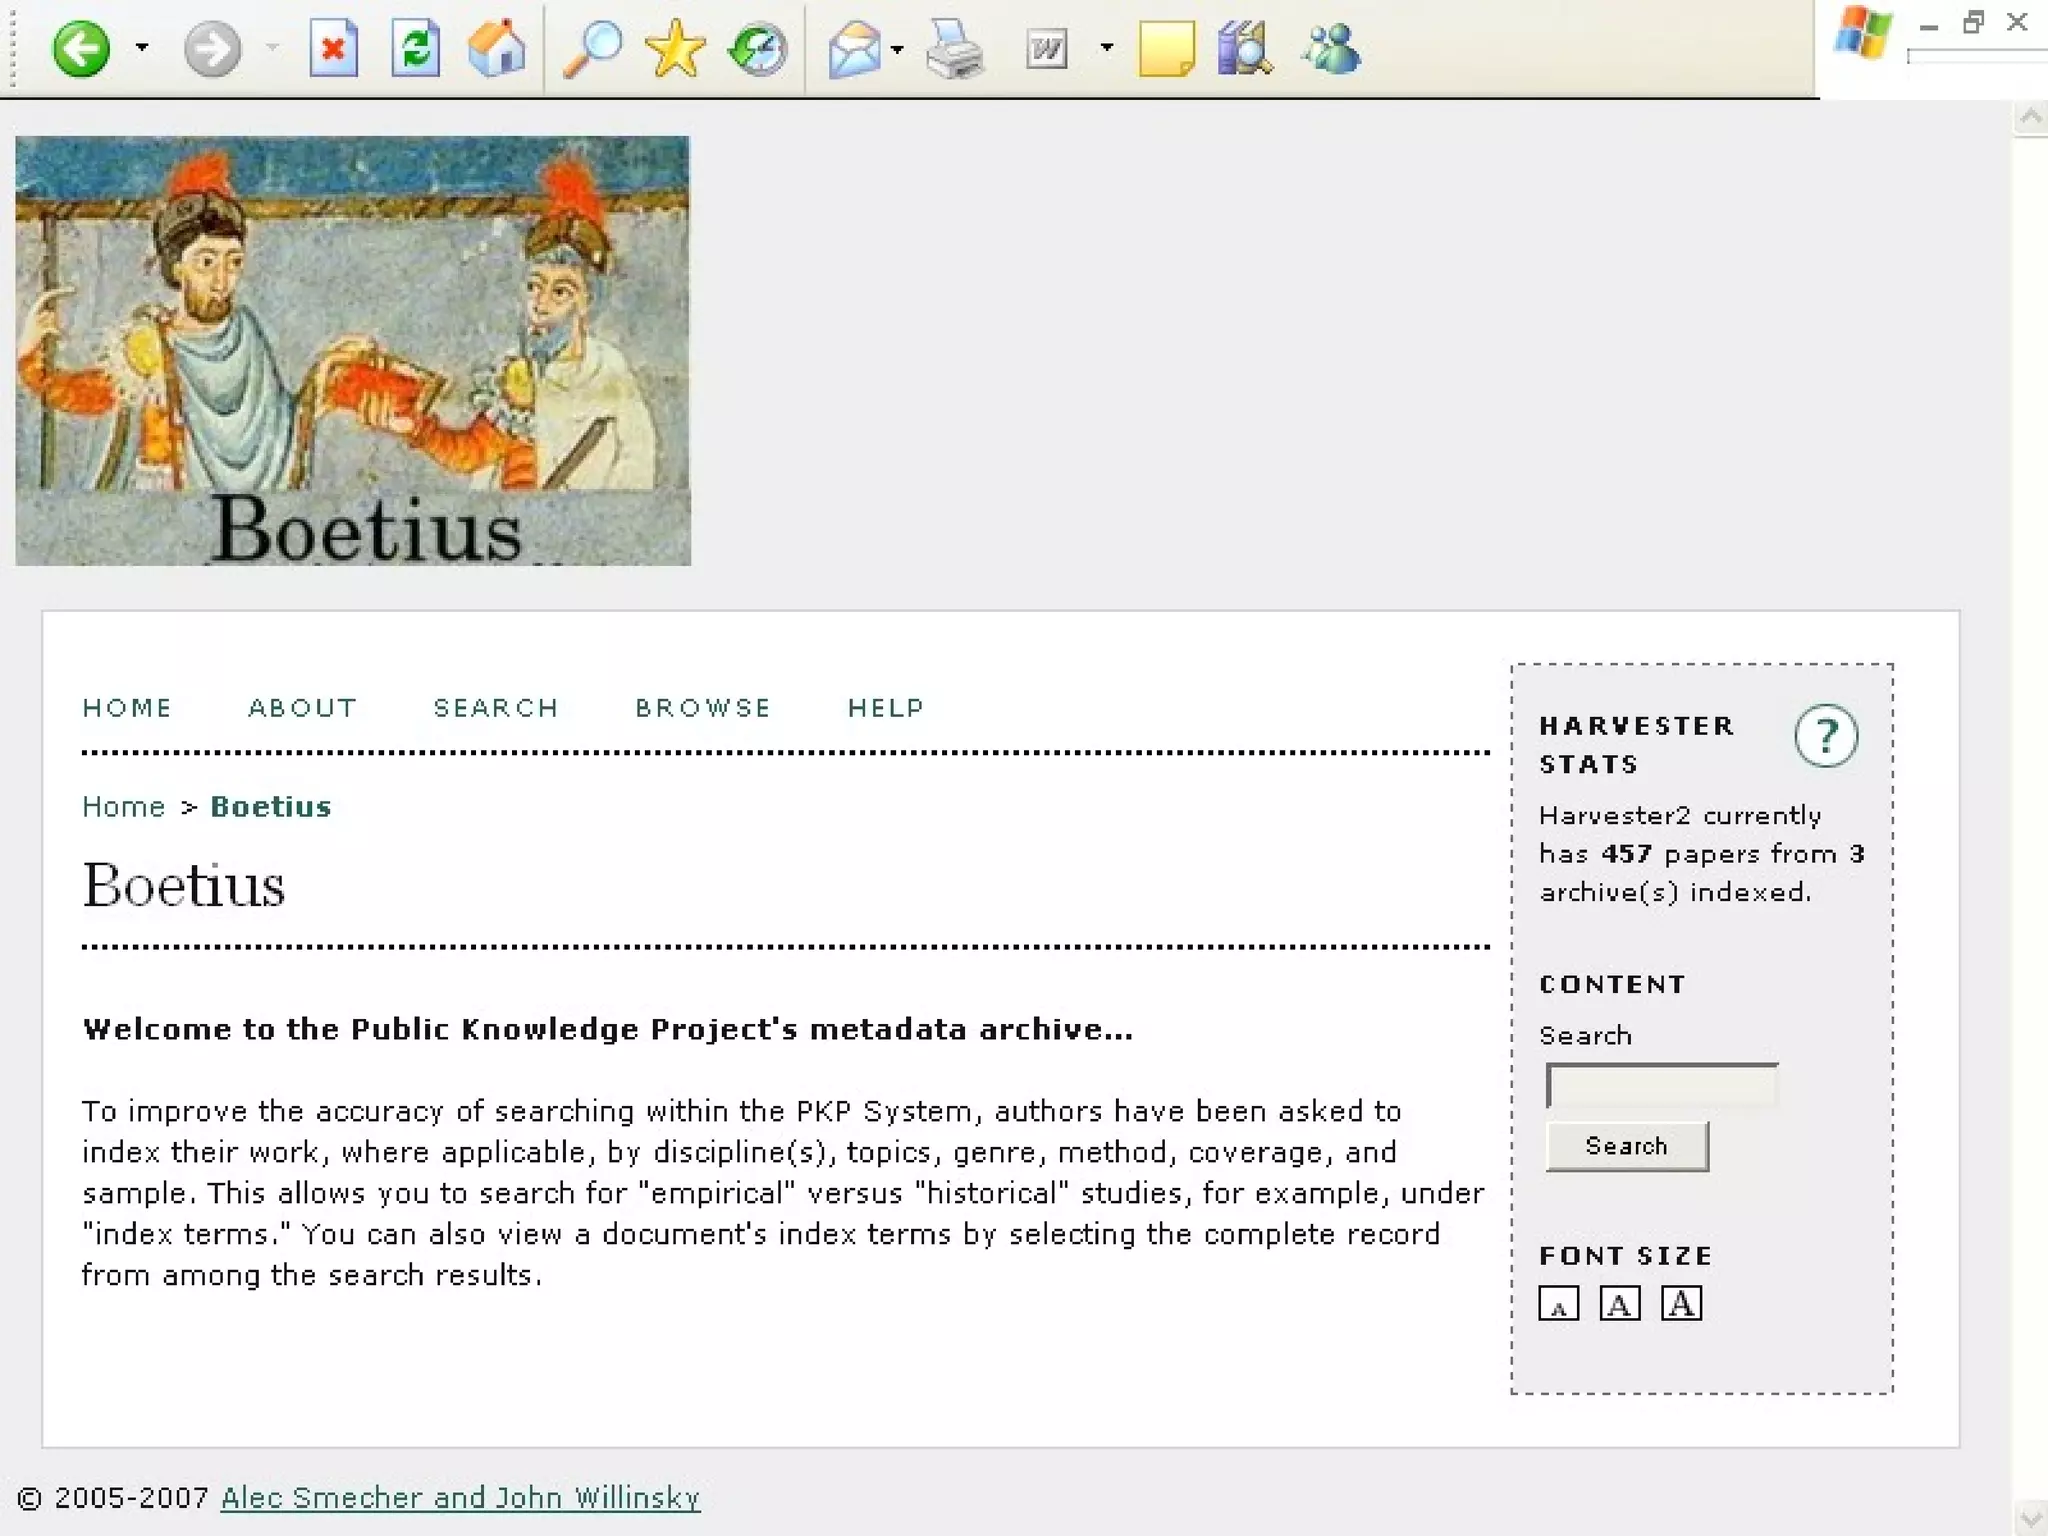
Task: Click the green Back arrow button
Action: pyautogui.click(x=80, y=48)
